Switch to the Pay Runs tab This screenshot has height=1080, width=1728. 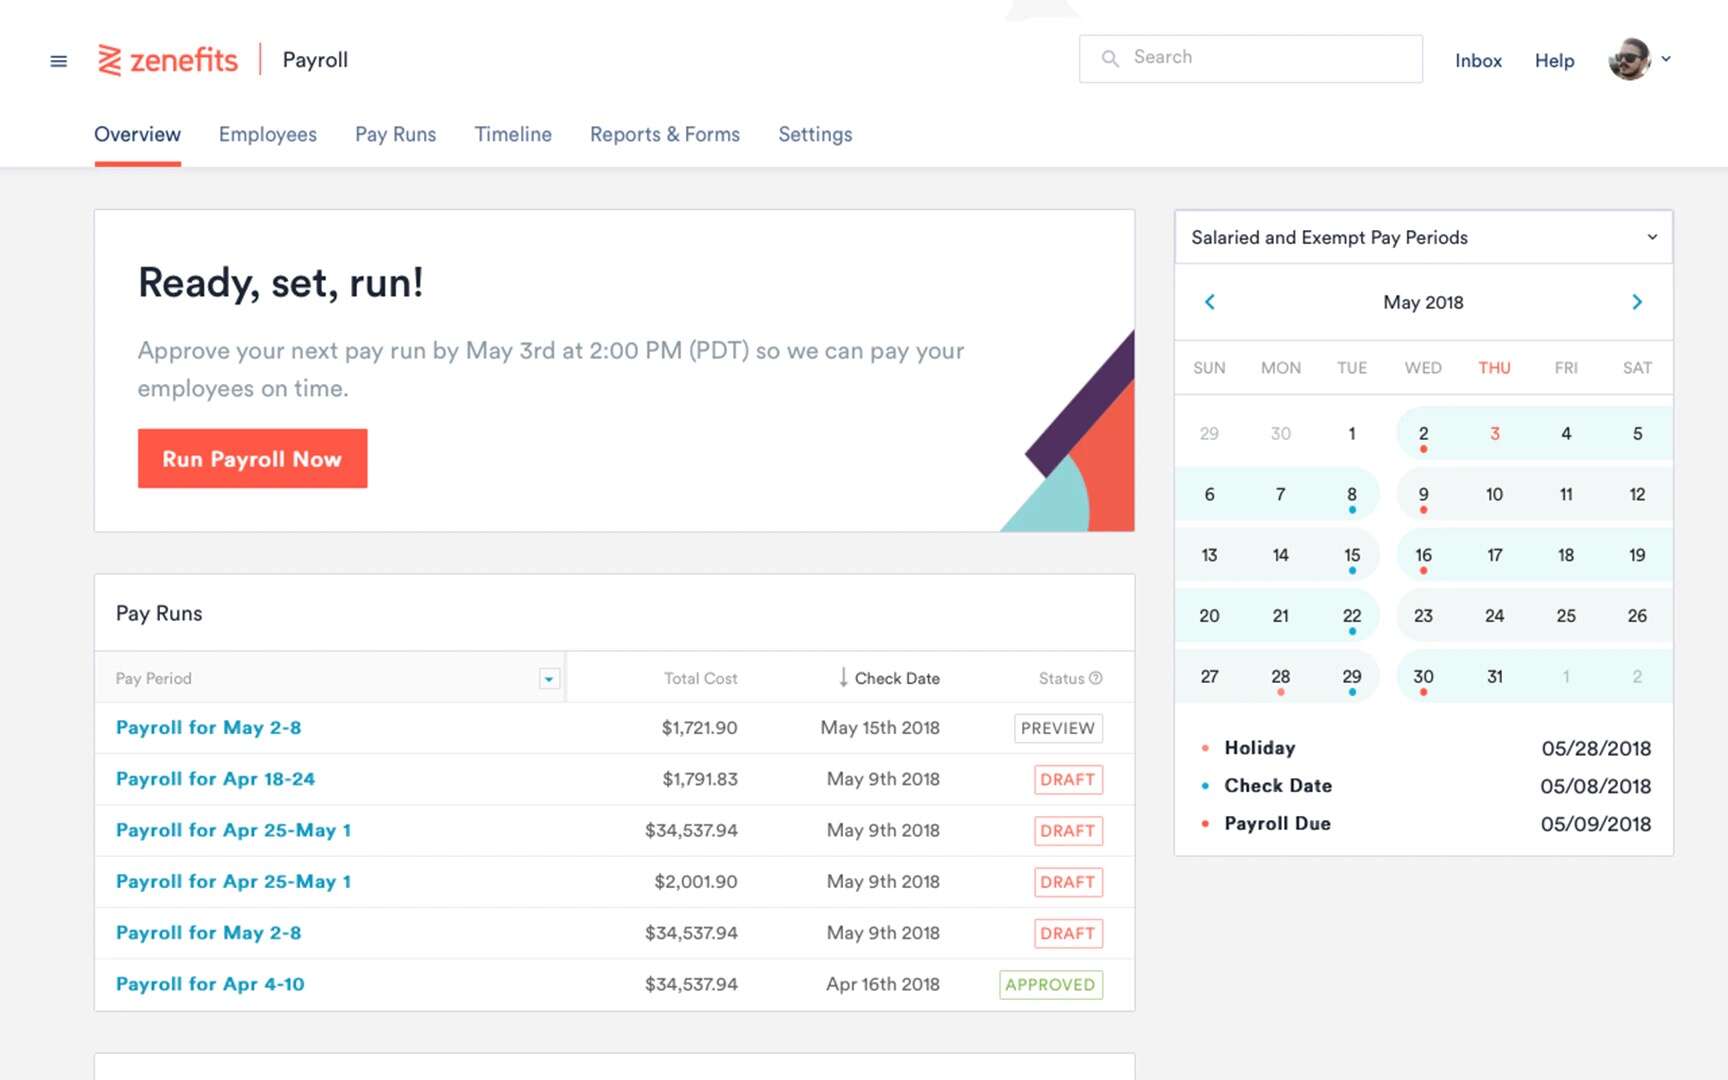point(395,134)
